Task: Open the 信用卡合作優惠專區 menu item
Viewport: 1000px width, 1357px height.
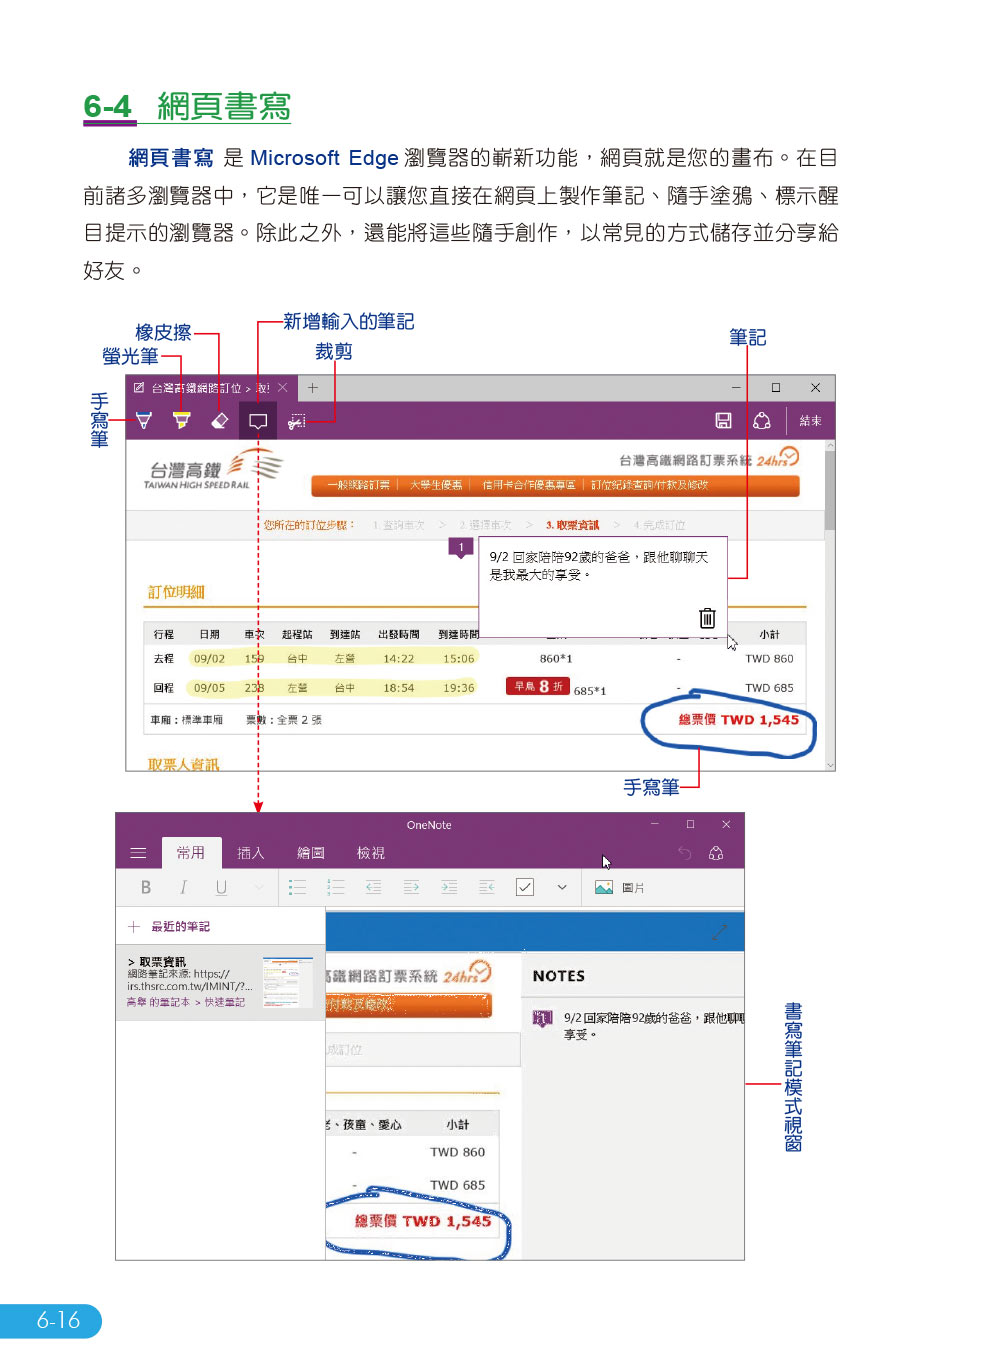Action: point(529,485)
